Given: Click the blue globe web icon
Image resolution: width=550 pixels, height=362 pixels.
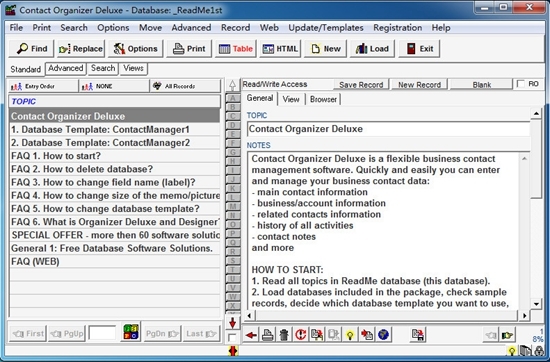Looking at the screenshot, I should click(383, 335).
